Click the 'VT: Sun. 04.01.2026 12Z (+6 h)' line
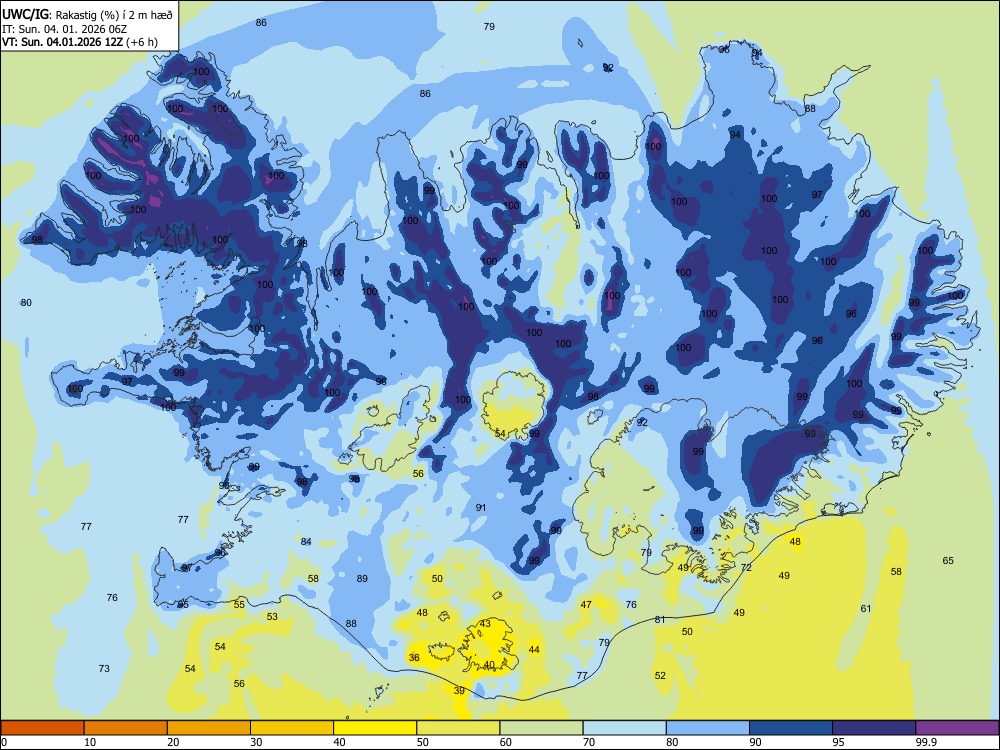This screenshot has width=1000, height=750. (80, 42)
